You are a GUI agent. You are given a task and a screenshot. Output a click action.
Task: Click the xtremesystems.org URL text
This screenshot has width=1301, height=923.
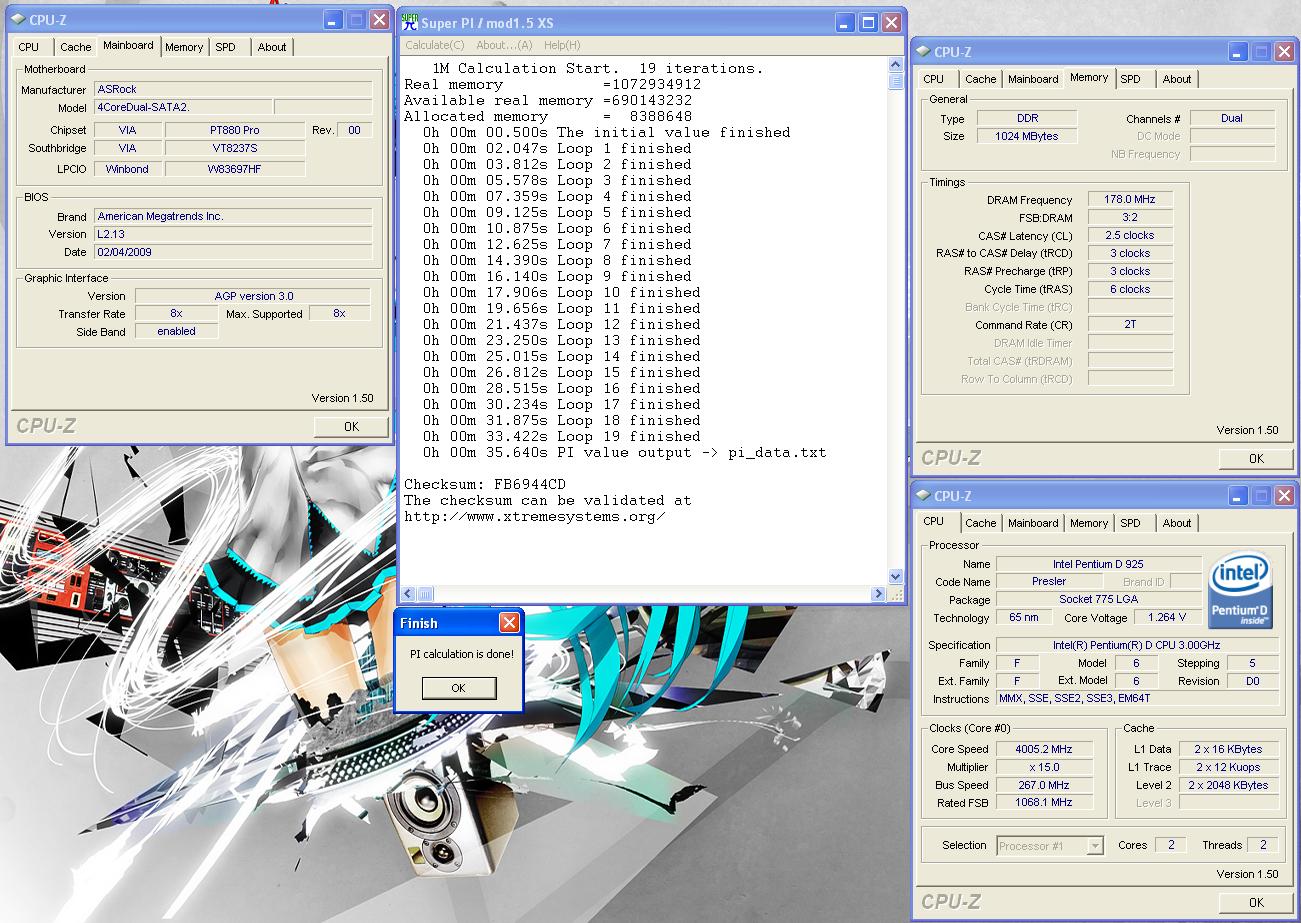point(534,517)
